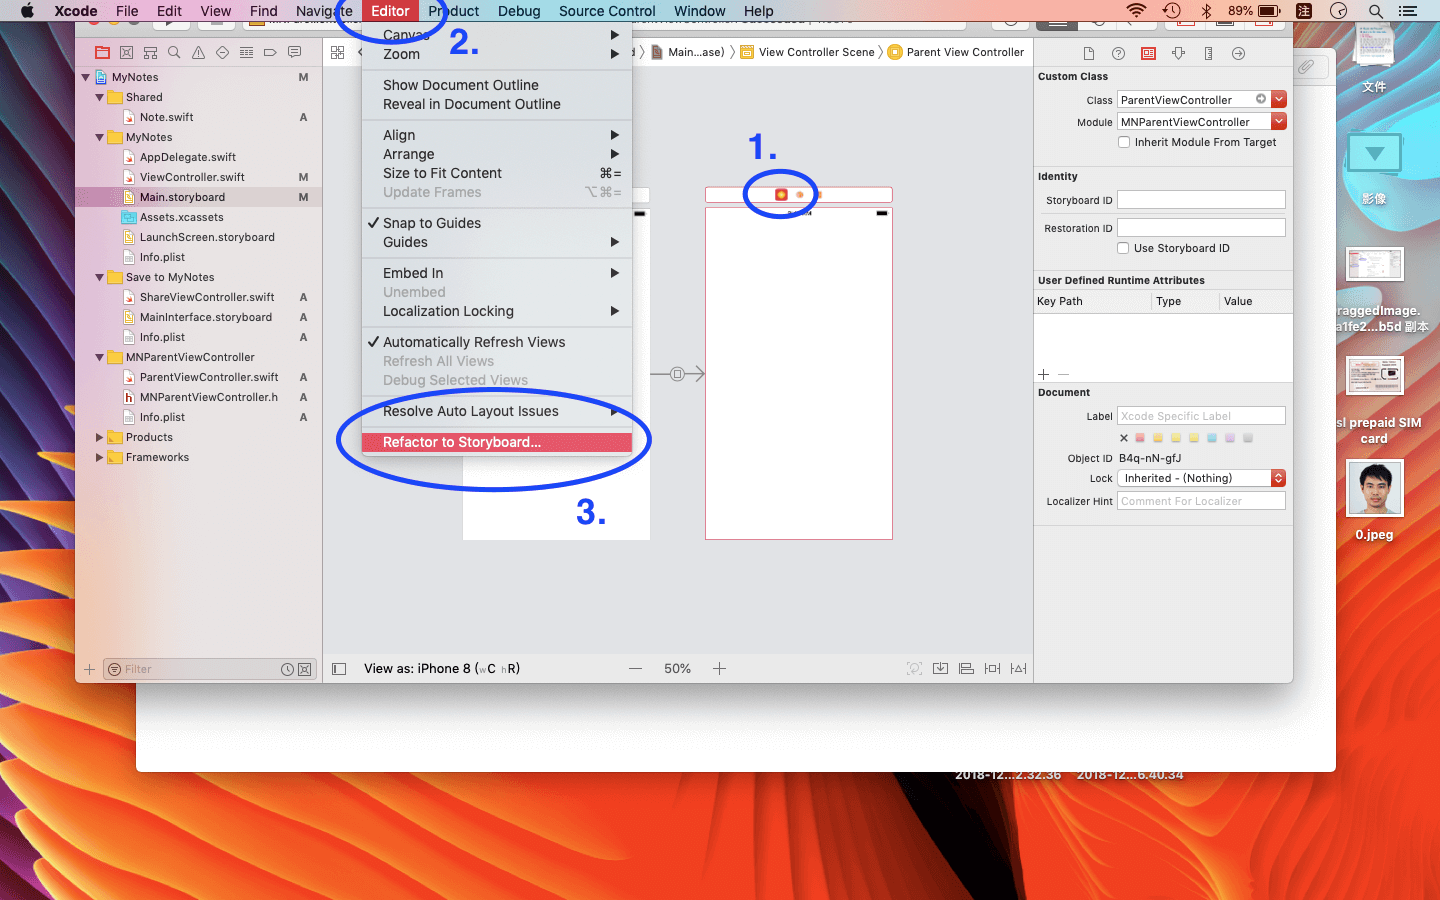Open the Product menu

454,11
